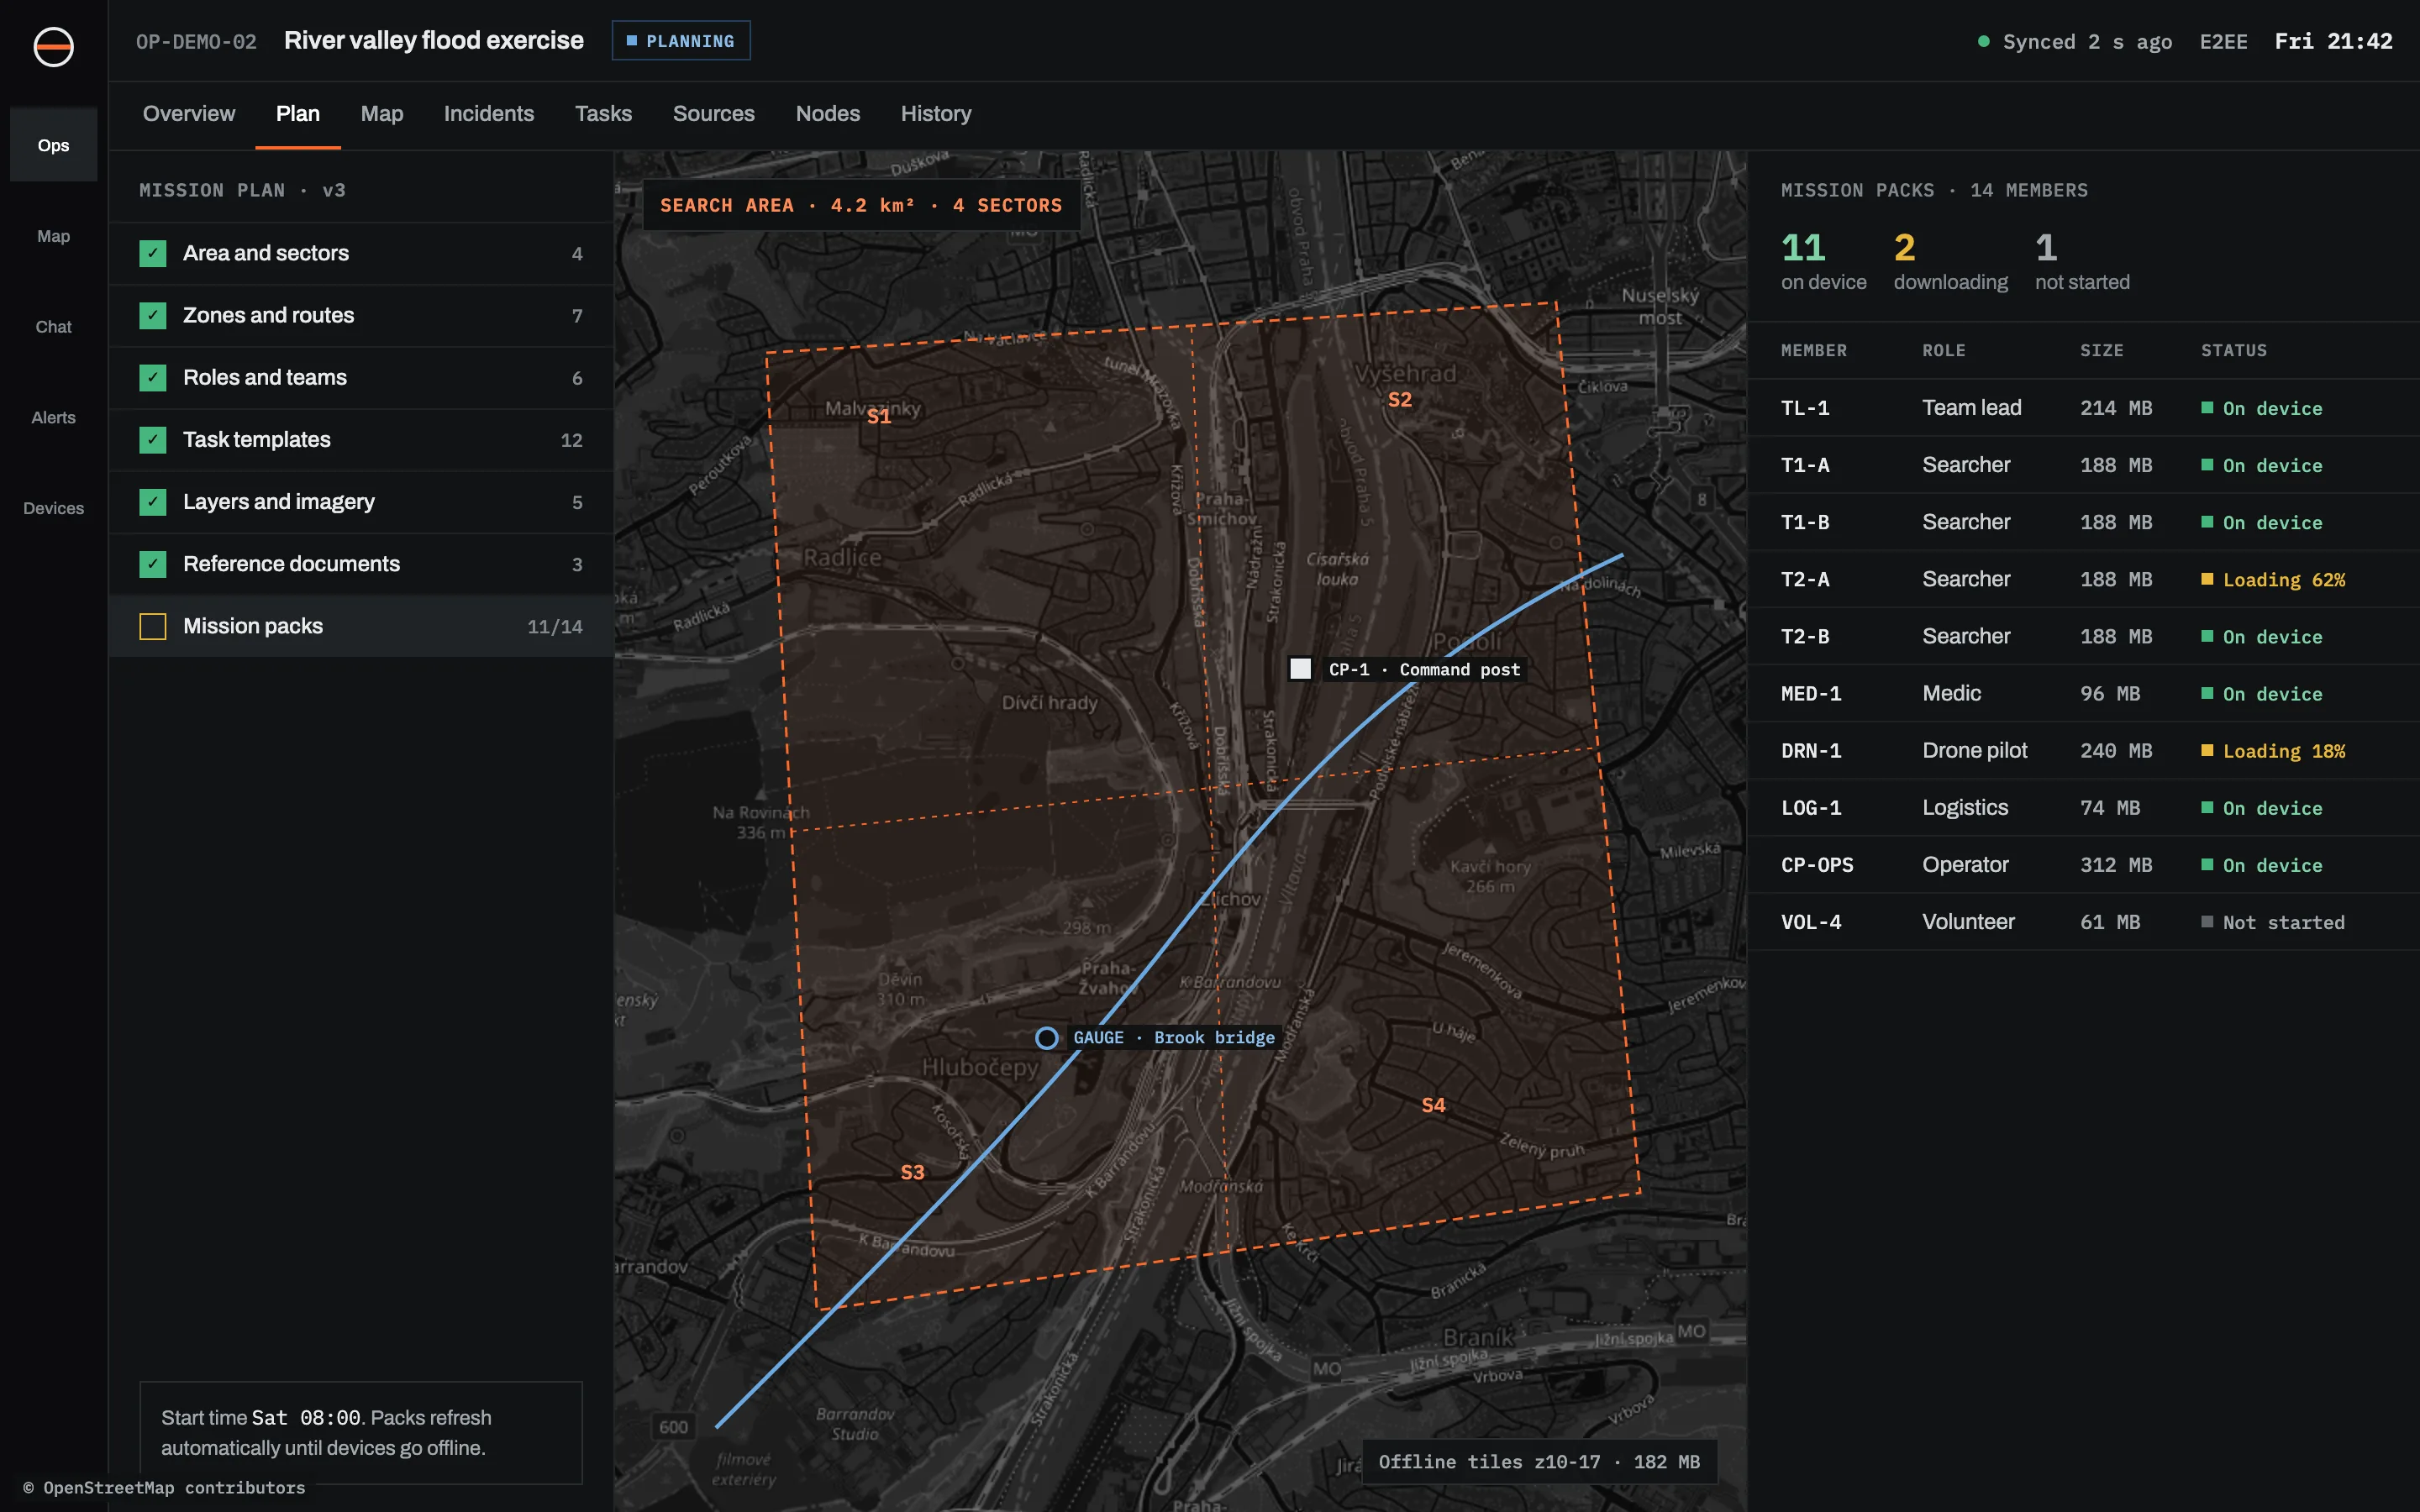
Task: Click the Loading 62% status for T2-A
Action: click(2273, 580)
